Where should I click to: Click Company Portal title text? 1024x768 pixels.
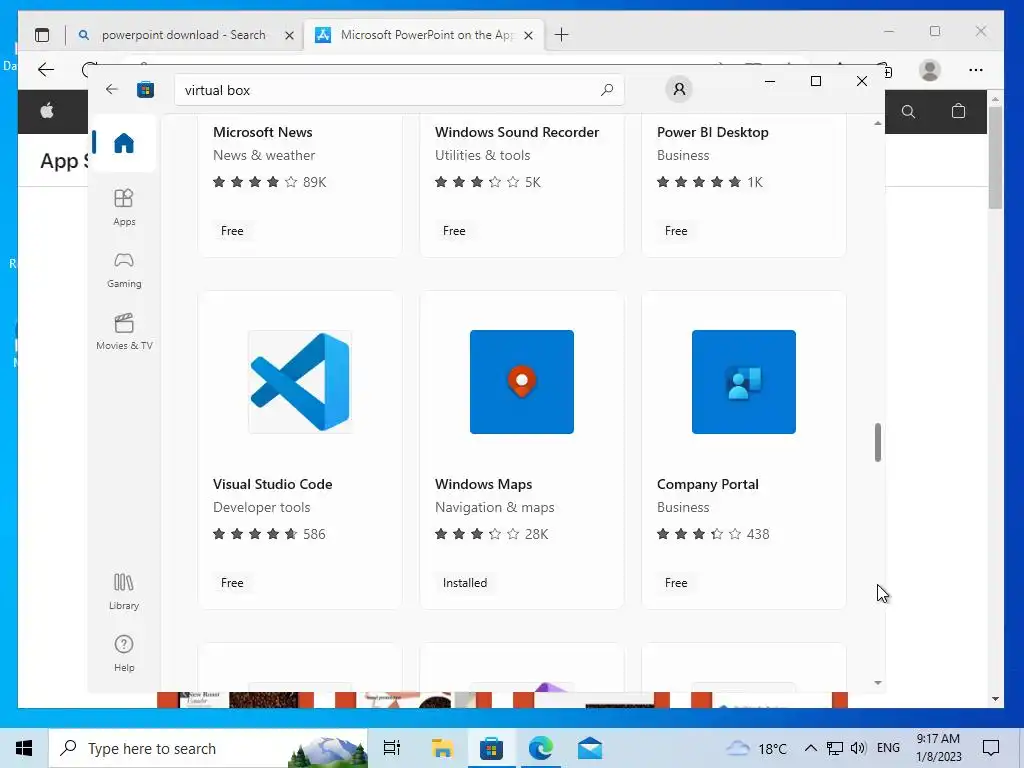coord(707,484)
